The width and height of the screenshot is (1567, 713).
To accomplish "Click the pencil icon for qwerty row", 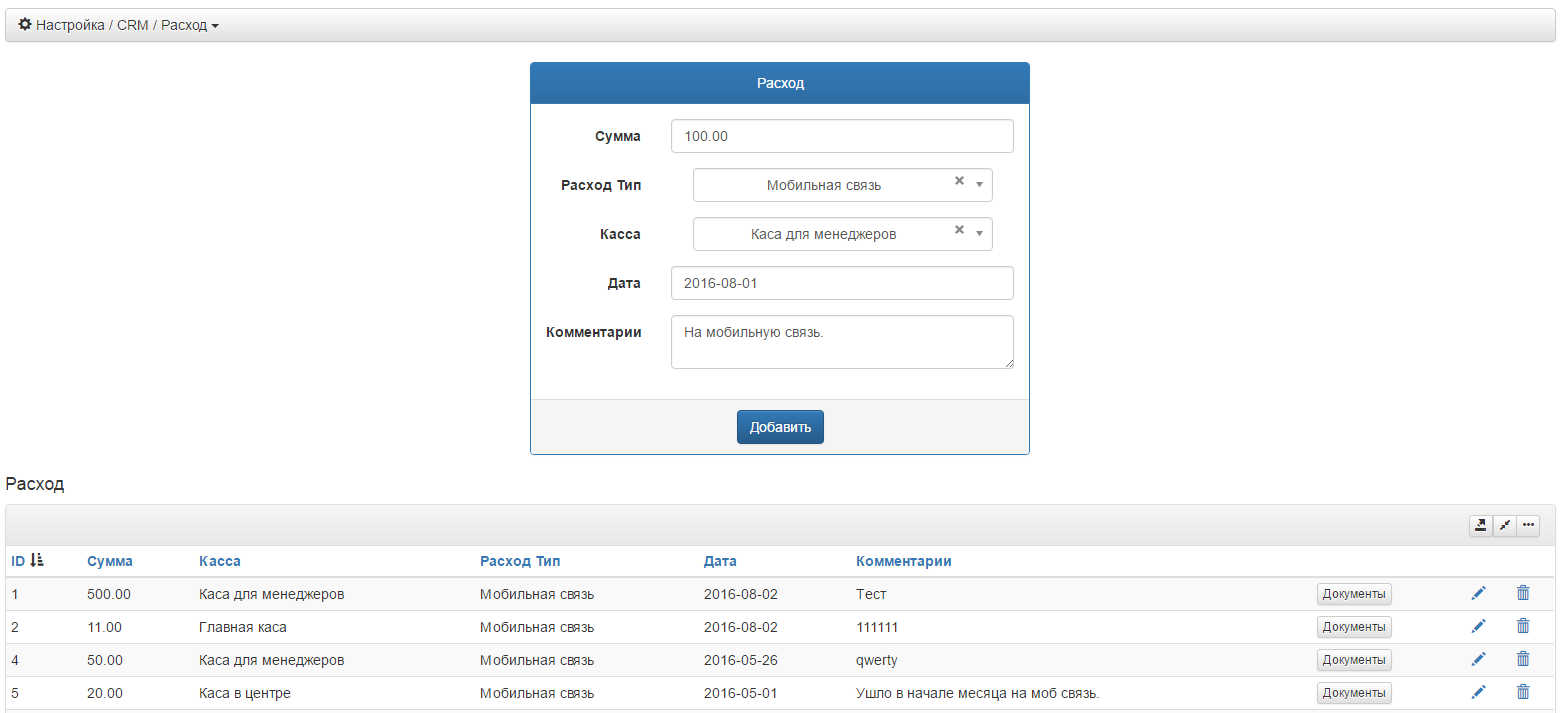I will click(1478, 660).
